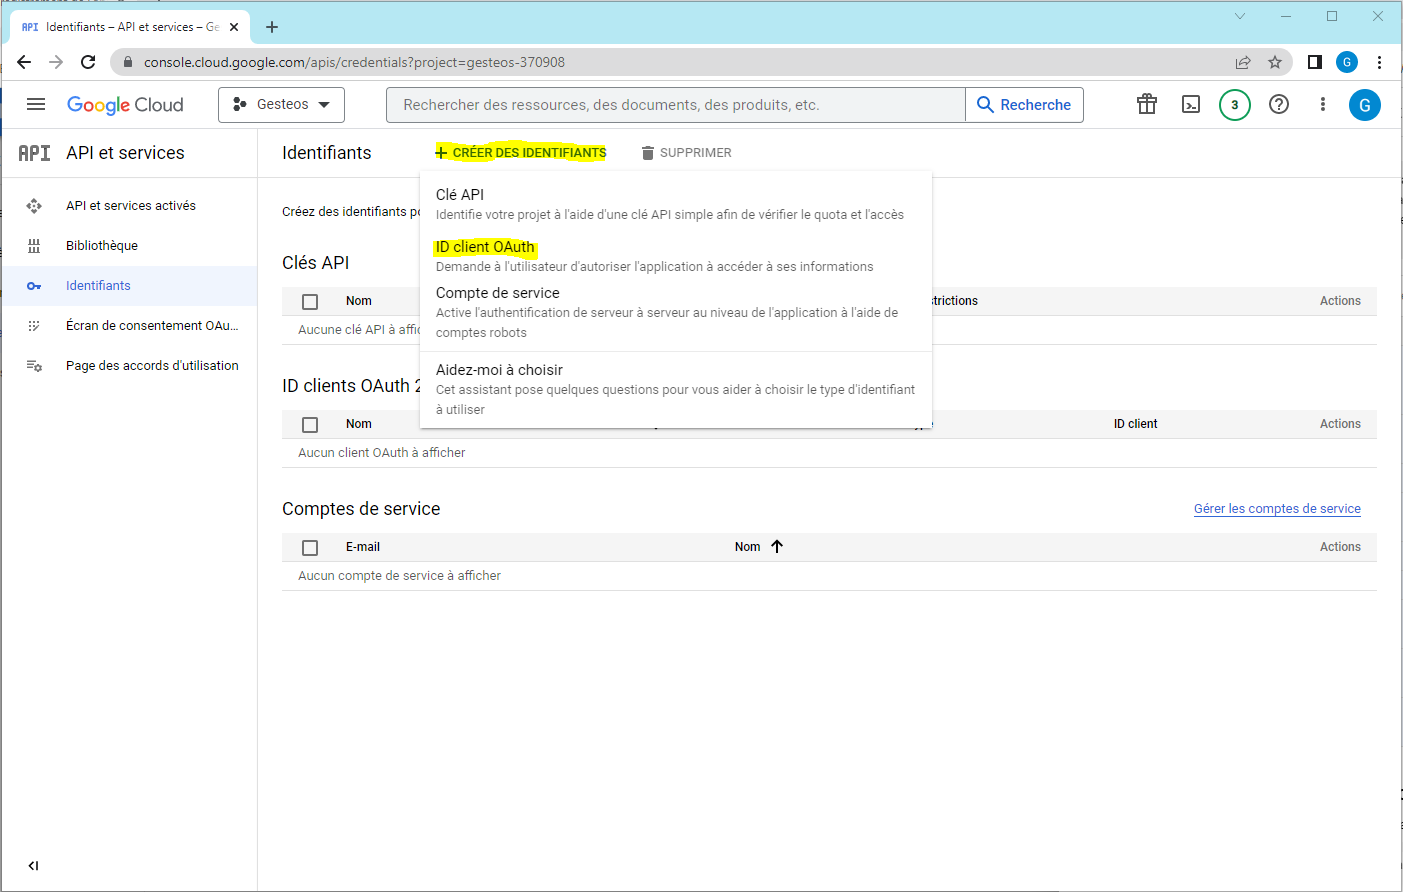Open the Gesteos project selector dropdown
Screen dimensions: 1403x892
281,105
